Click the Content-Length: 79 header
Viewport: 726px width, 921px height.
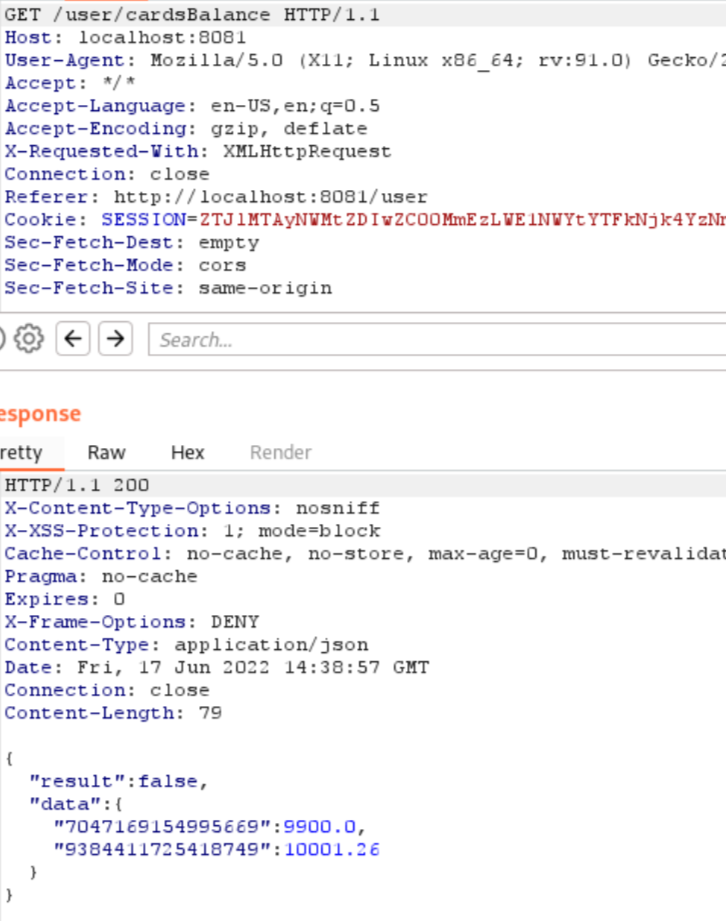113,712
